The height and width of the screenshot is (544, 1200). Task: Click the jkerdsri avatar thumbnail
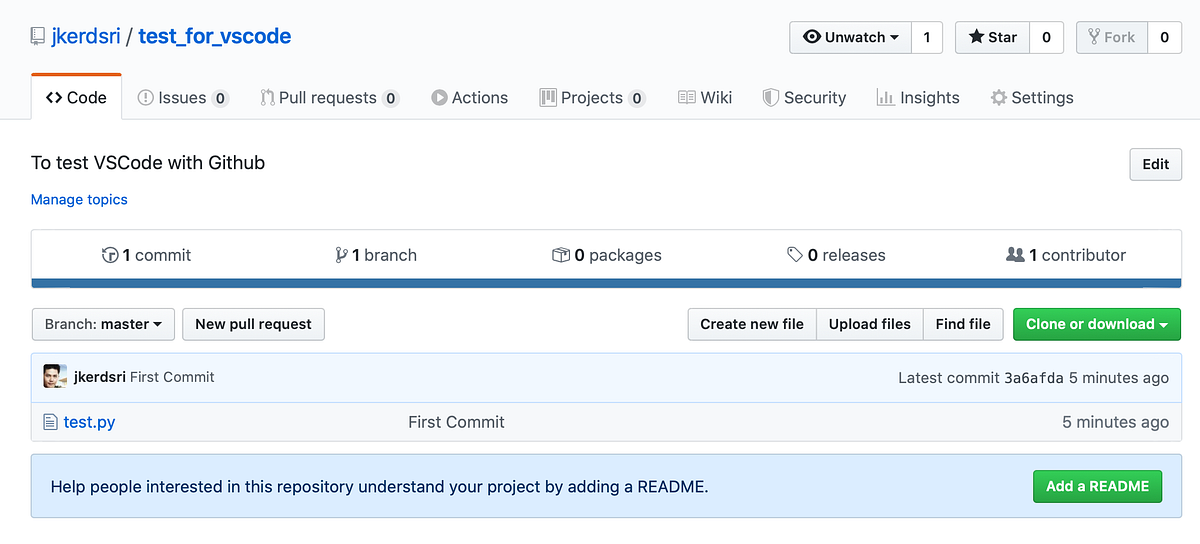pos(54,377)
